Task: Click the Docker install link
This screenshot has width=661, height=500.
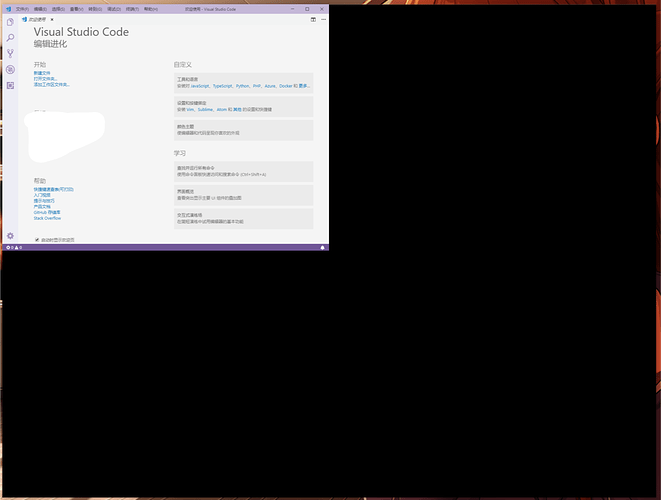Action: 285,86
